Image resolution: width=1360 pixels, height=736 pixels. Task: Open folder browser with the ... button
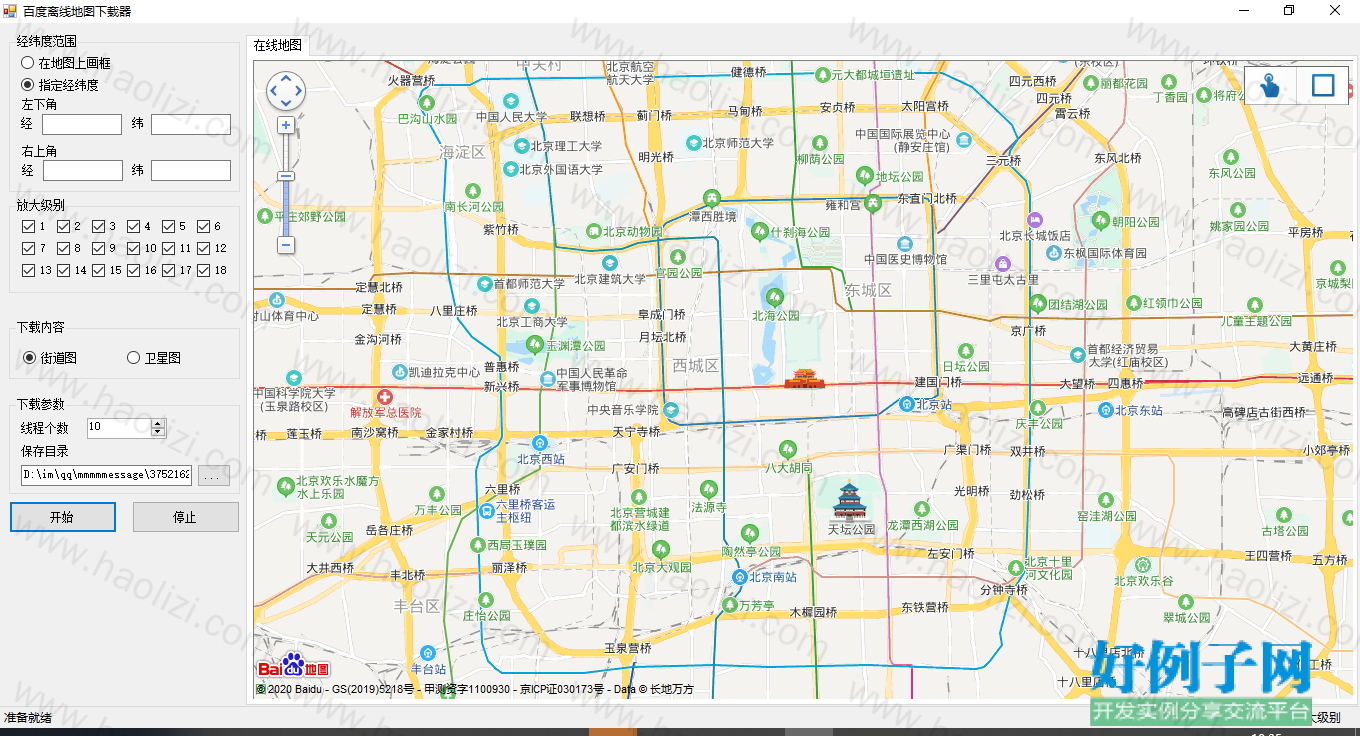click(213, 476)
